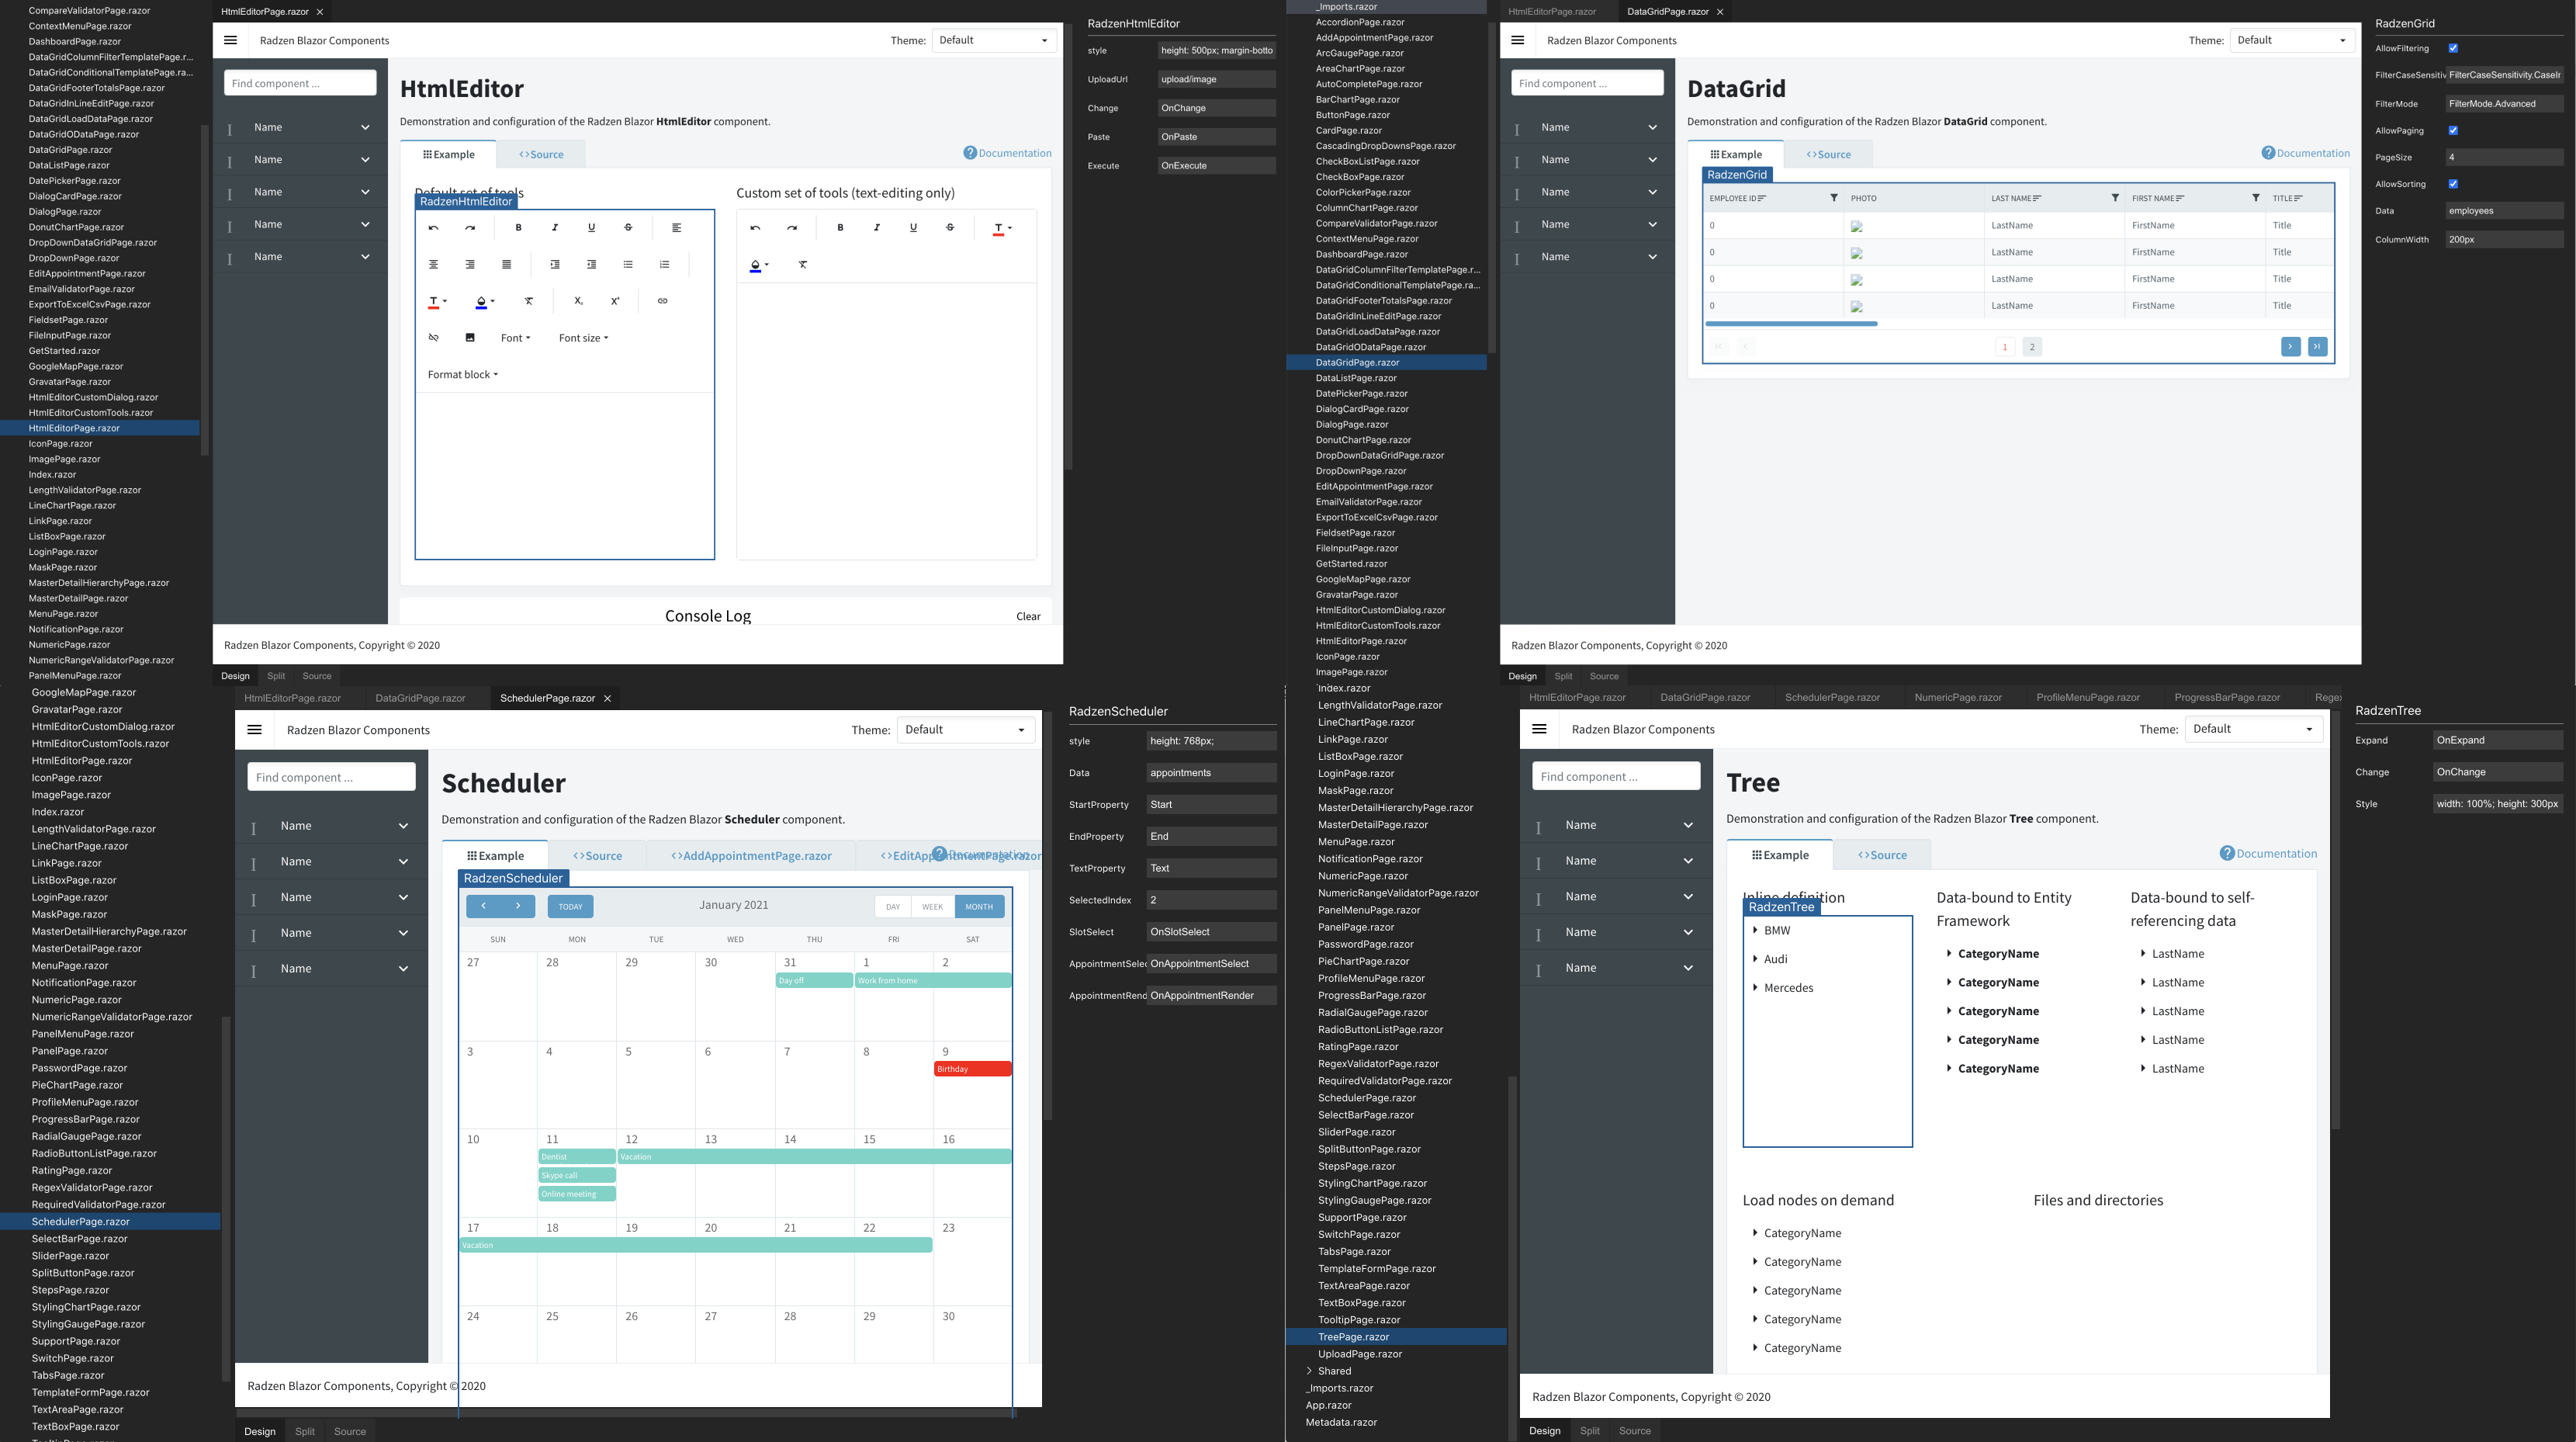Click DataGrid horizontal scrollbar
The width and height of the screenshot is (2576, 1442).
click(1791, 324)
